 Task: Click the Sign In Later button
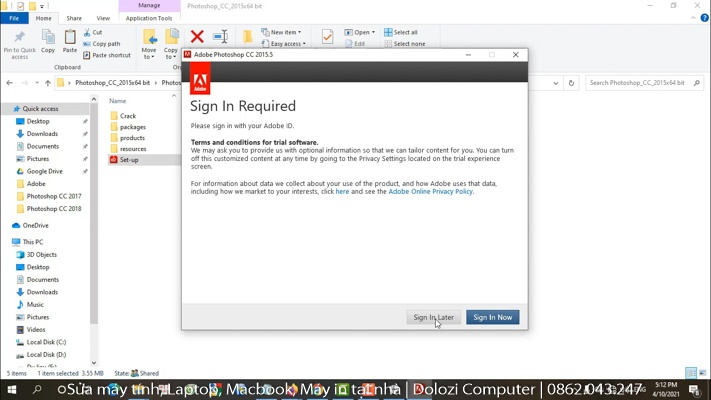[x=434, y=317]
